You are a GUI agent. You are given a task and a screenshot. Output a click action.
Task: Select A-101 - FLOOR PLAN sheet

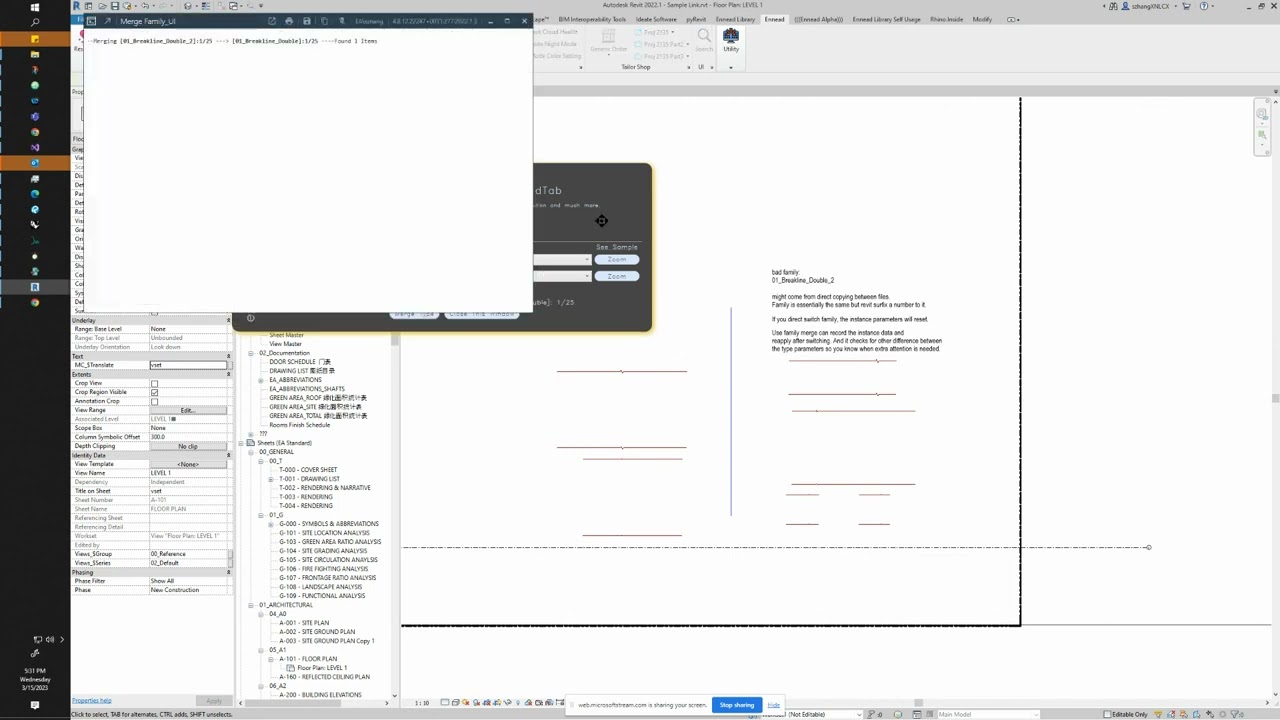pos(308,659)
